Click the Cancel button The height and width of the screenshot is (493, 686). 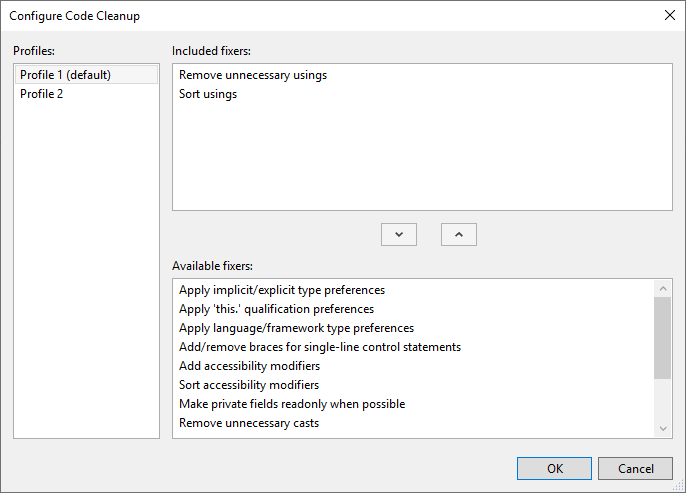tap(635, 469)
